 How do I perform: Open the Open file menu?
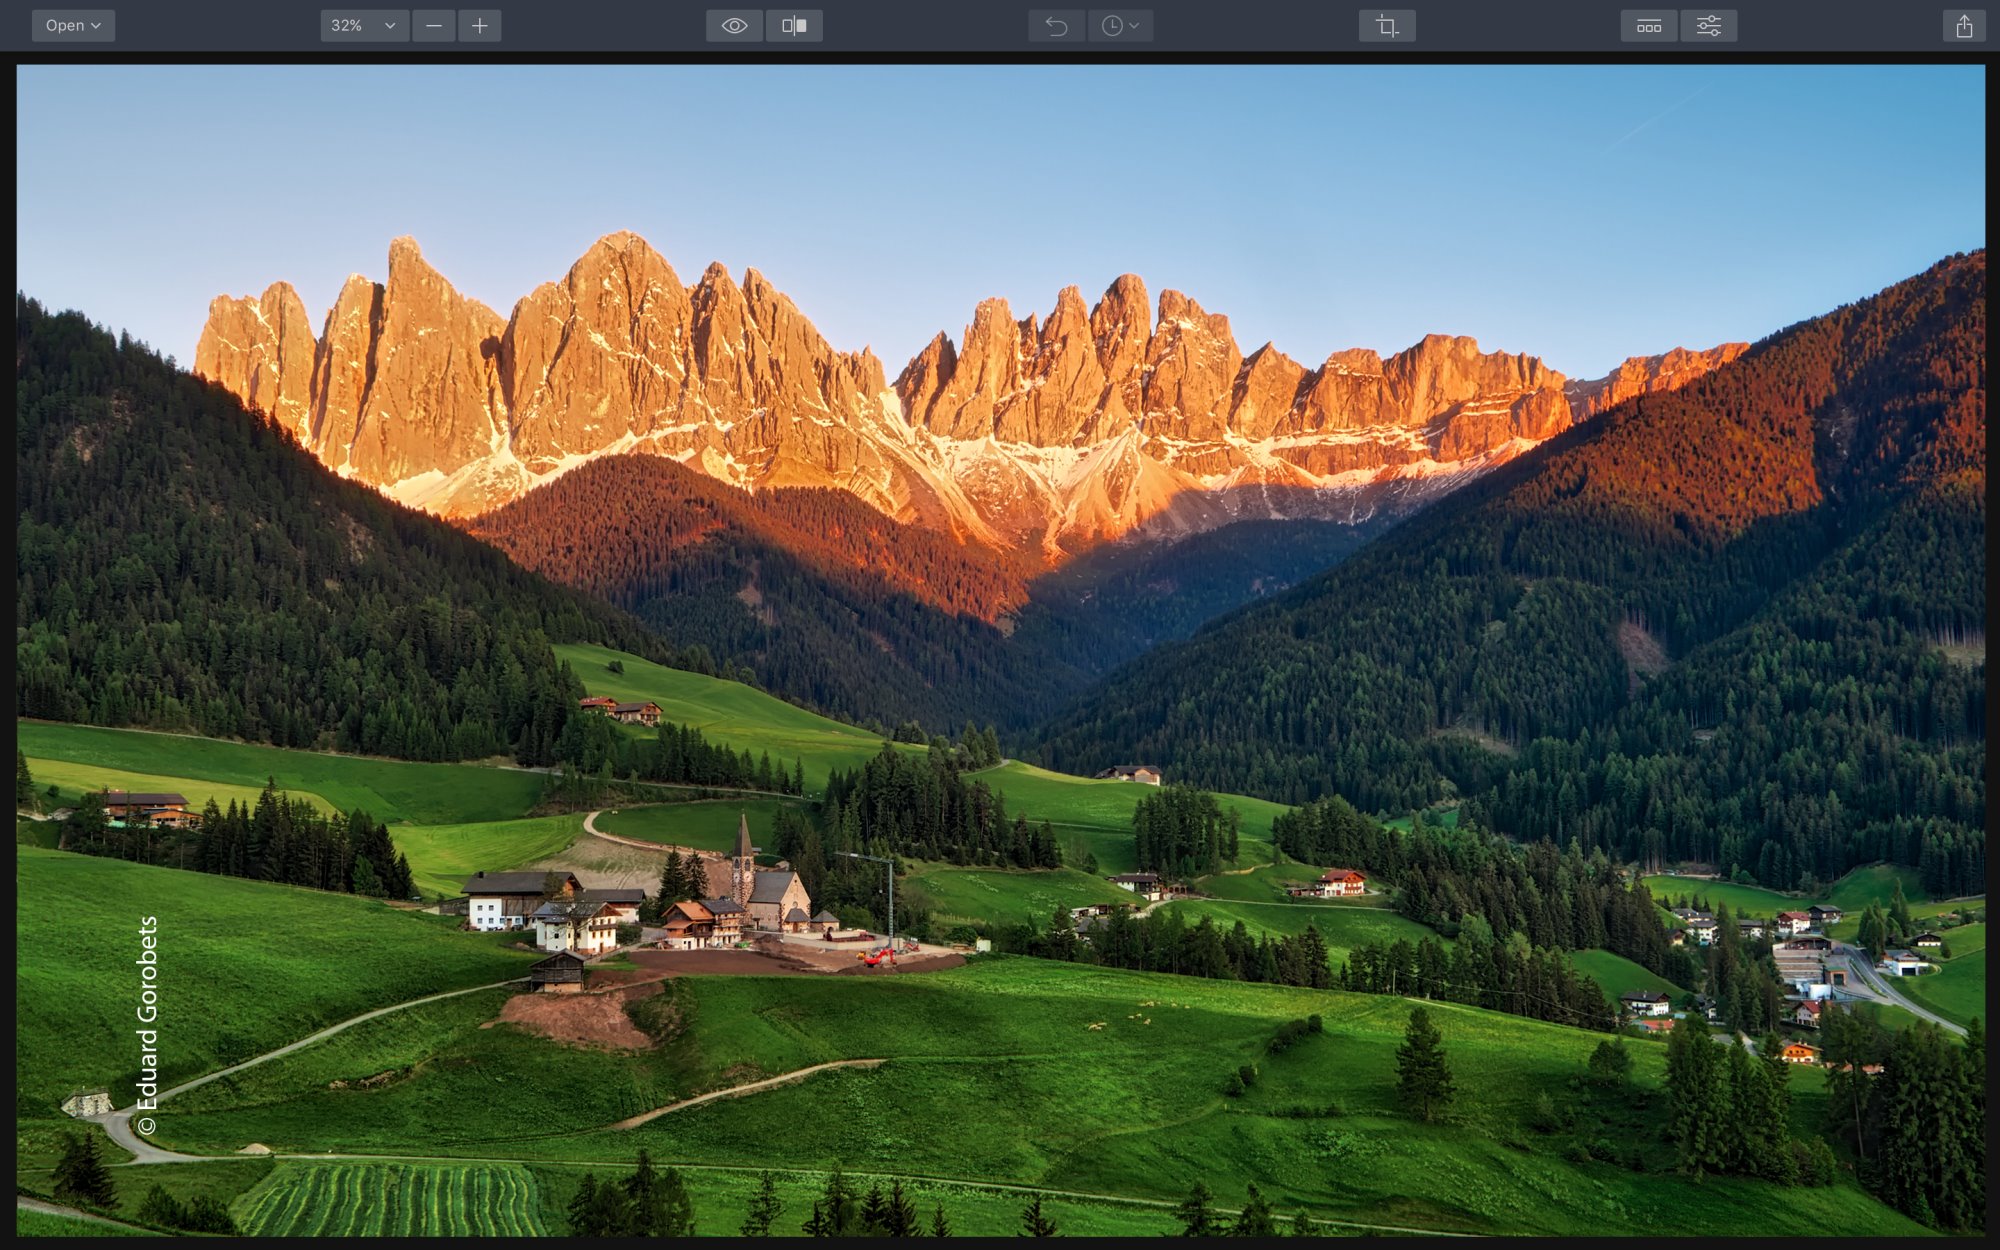click(x=73, y=26)
